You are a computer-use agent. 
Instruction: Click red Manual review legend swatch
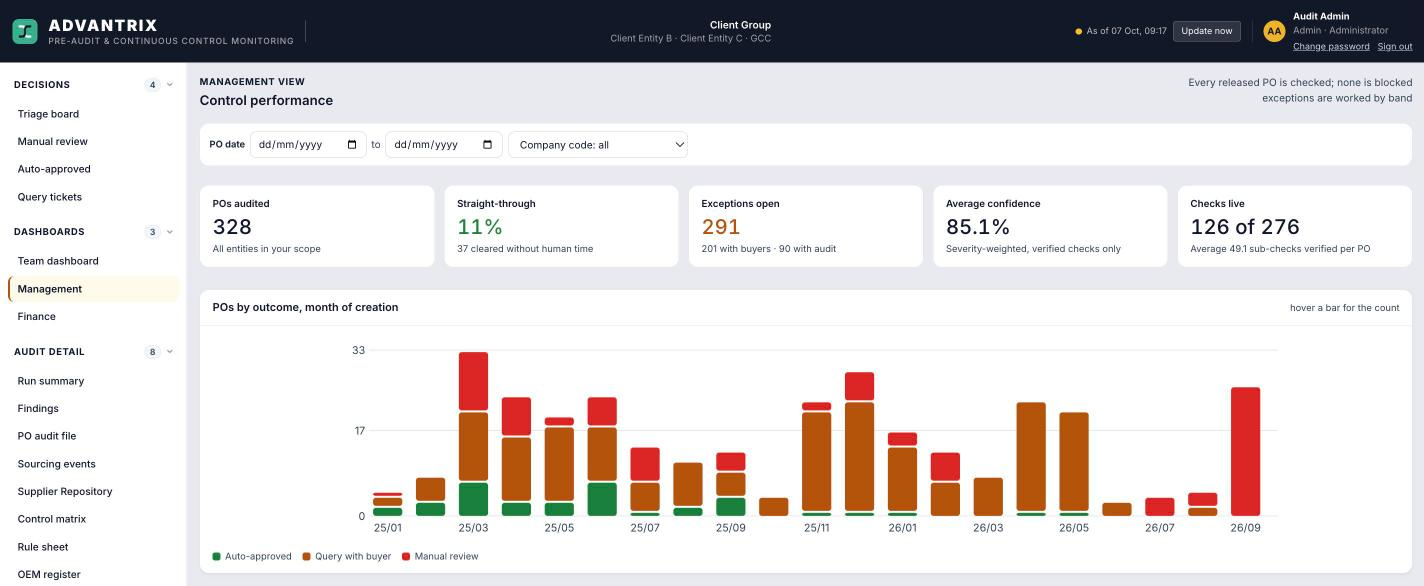pyautogui.click(x=406, y=556)
